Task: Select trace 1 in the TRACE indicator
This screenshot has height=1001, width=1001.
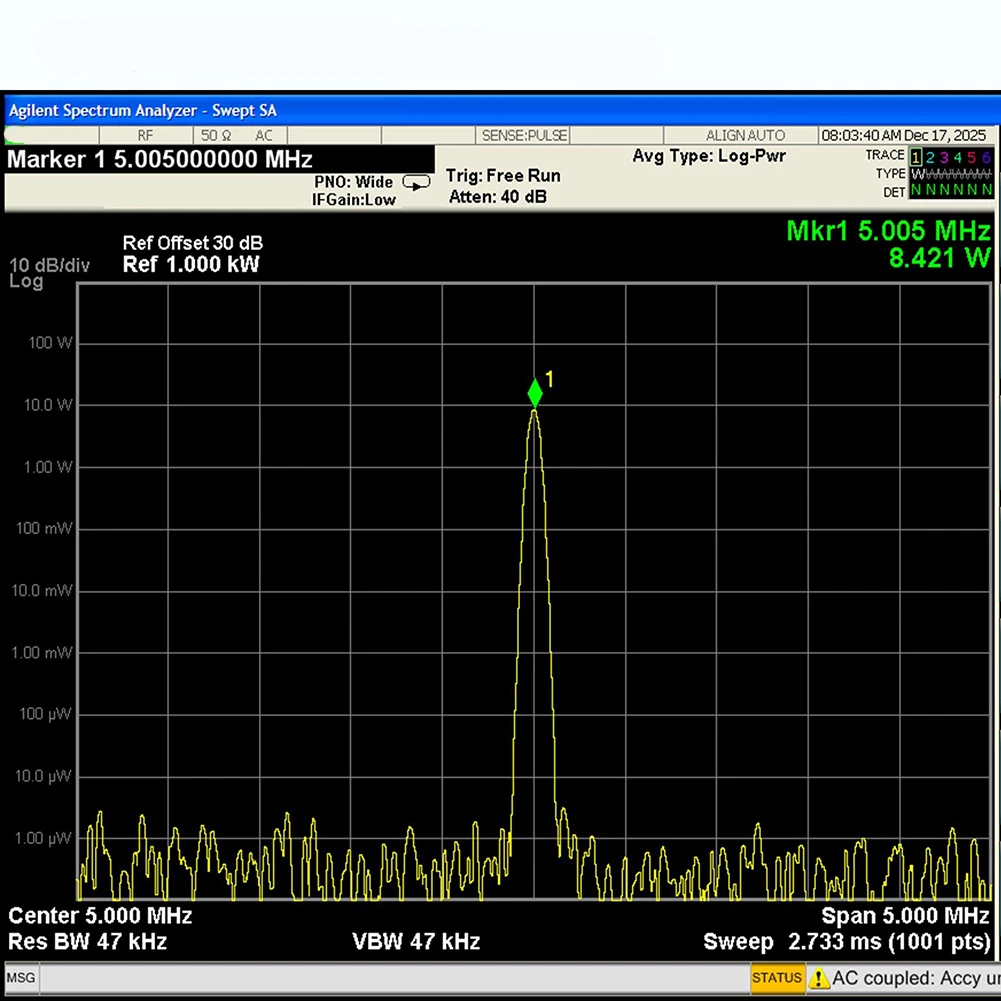Action: tap(916, 156)
